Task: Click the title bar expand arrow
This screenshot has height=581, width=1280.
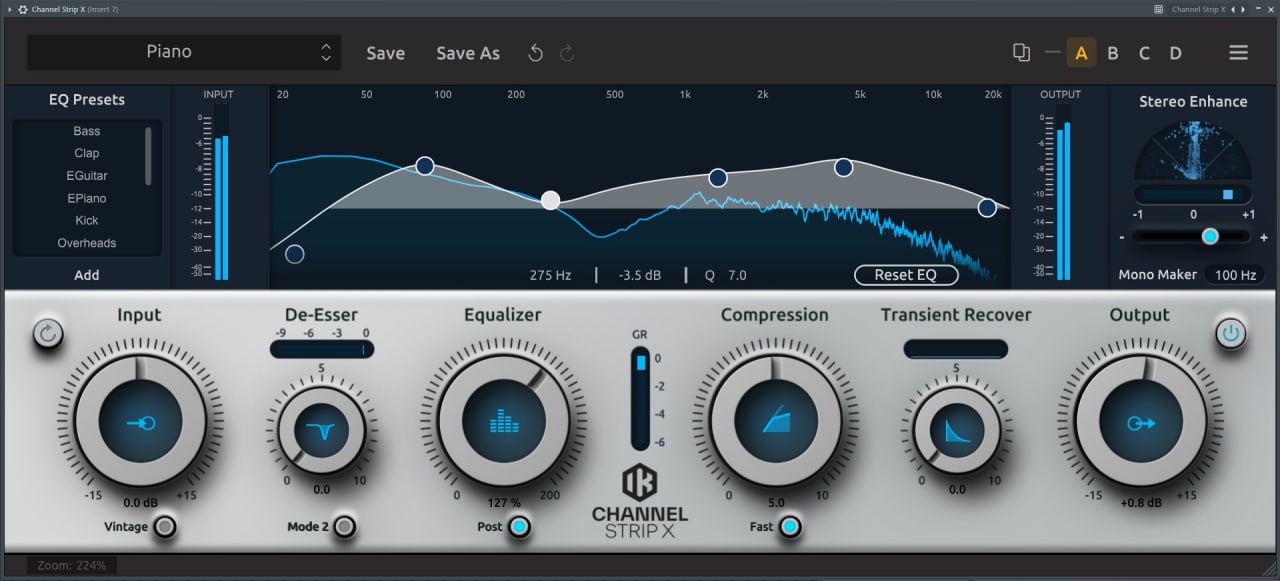Action: pos(9,9)
